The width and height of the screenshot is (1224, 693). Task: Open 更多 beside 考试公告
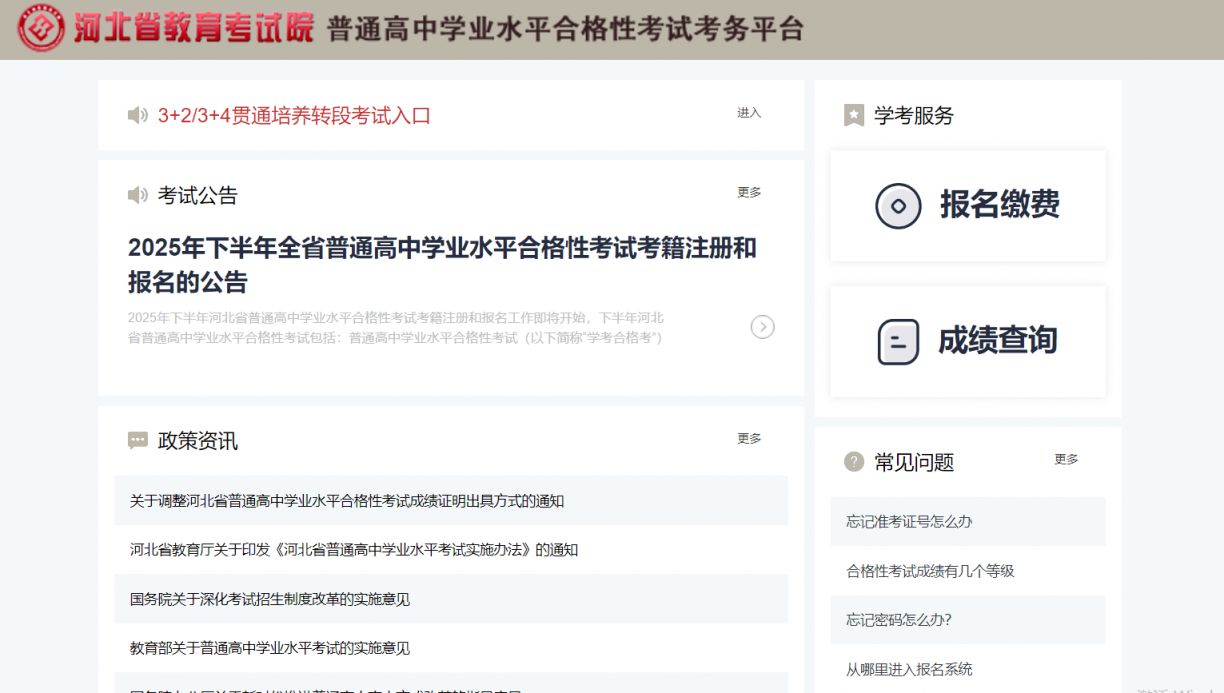click(x=749, y=194)
